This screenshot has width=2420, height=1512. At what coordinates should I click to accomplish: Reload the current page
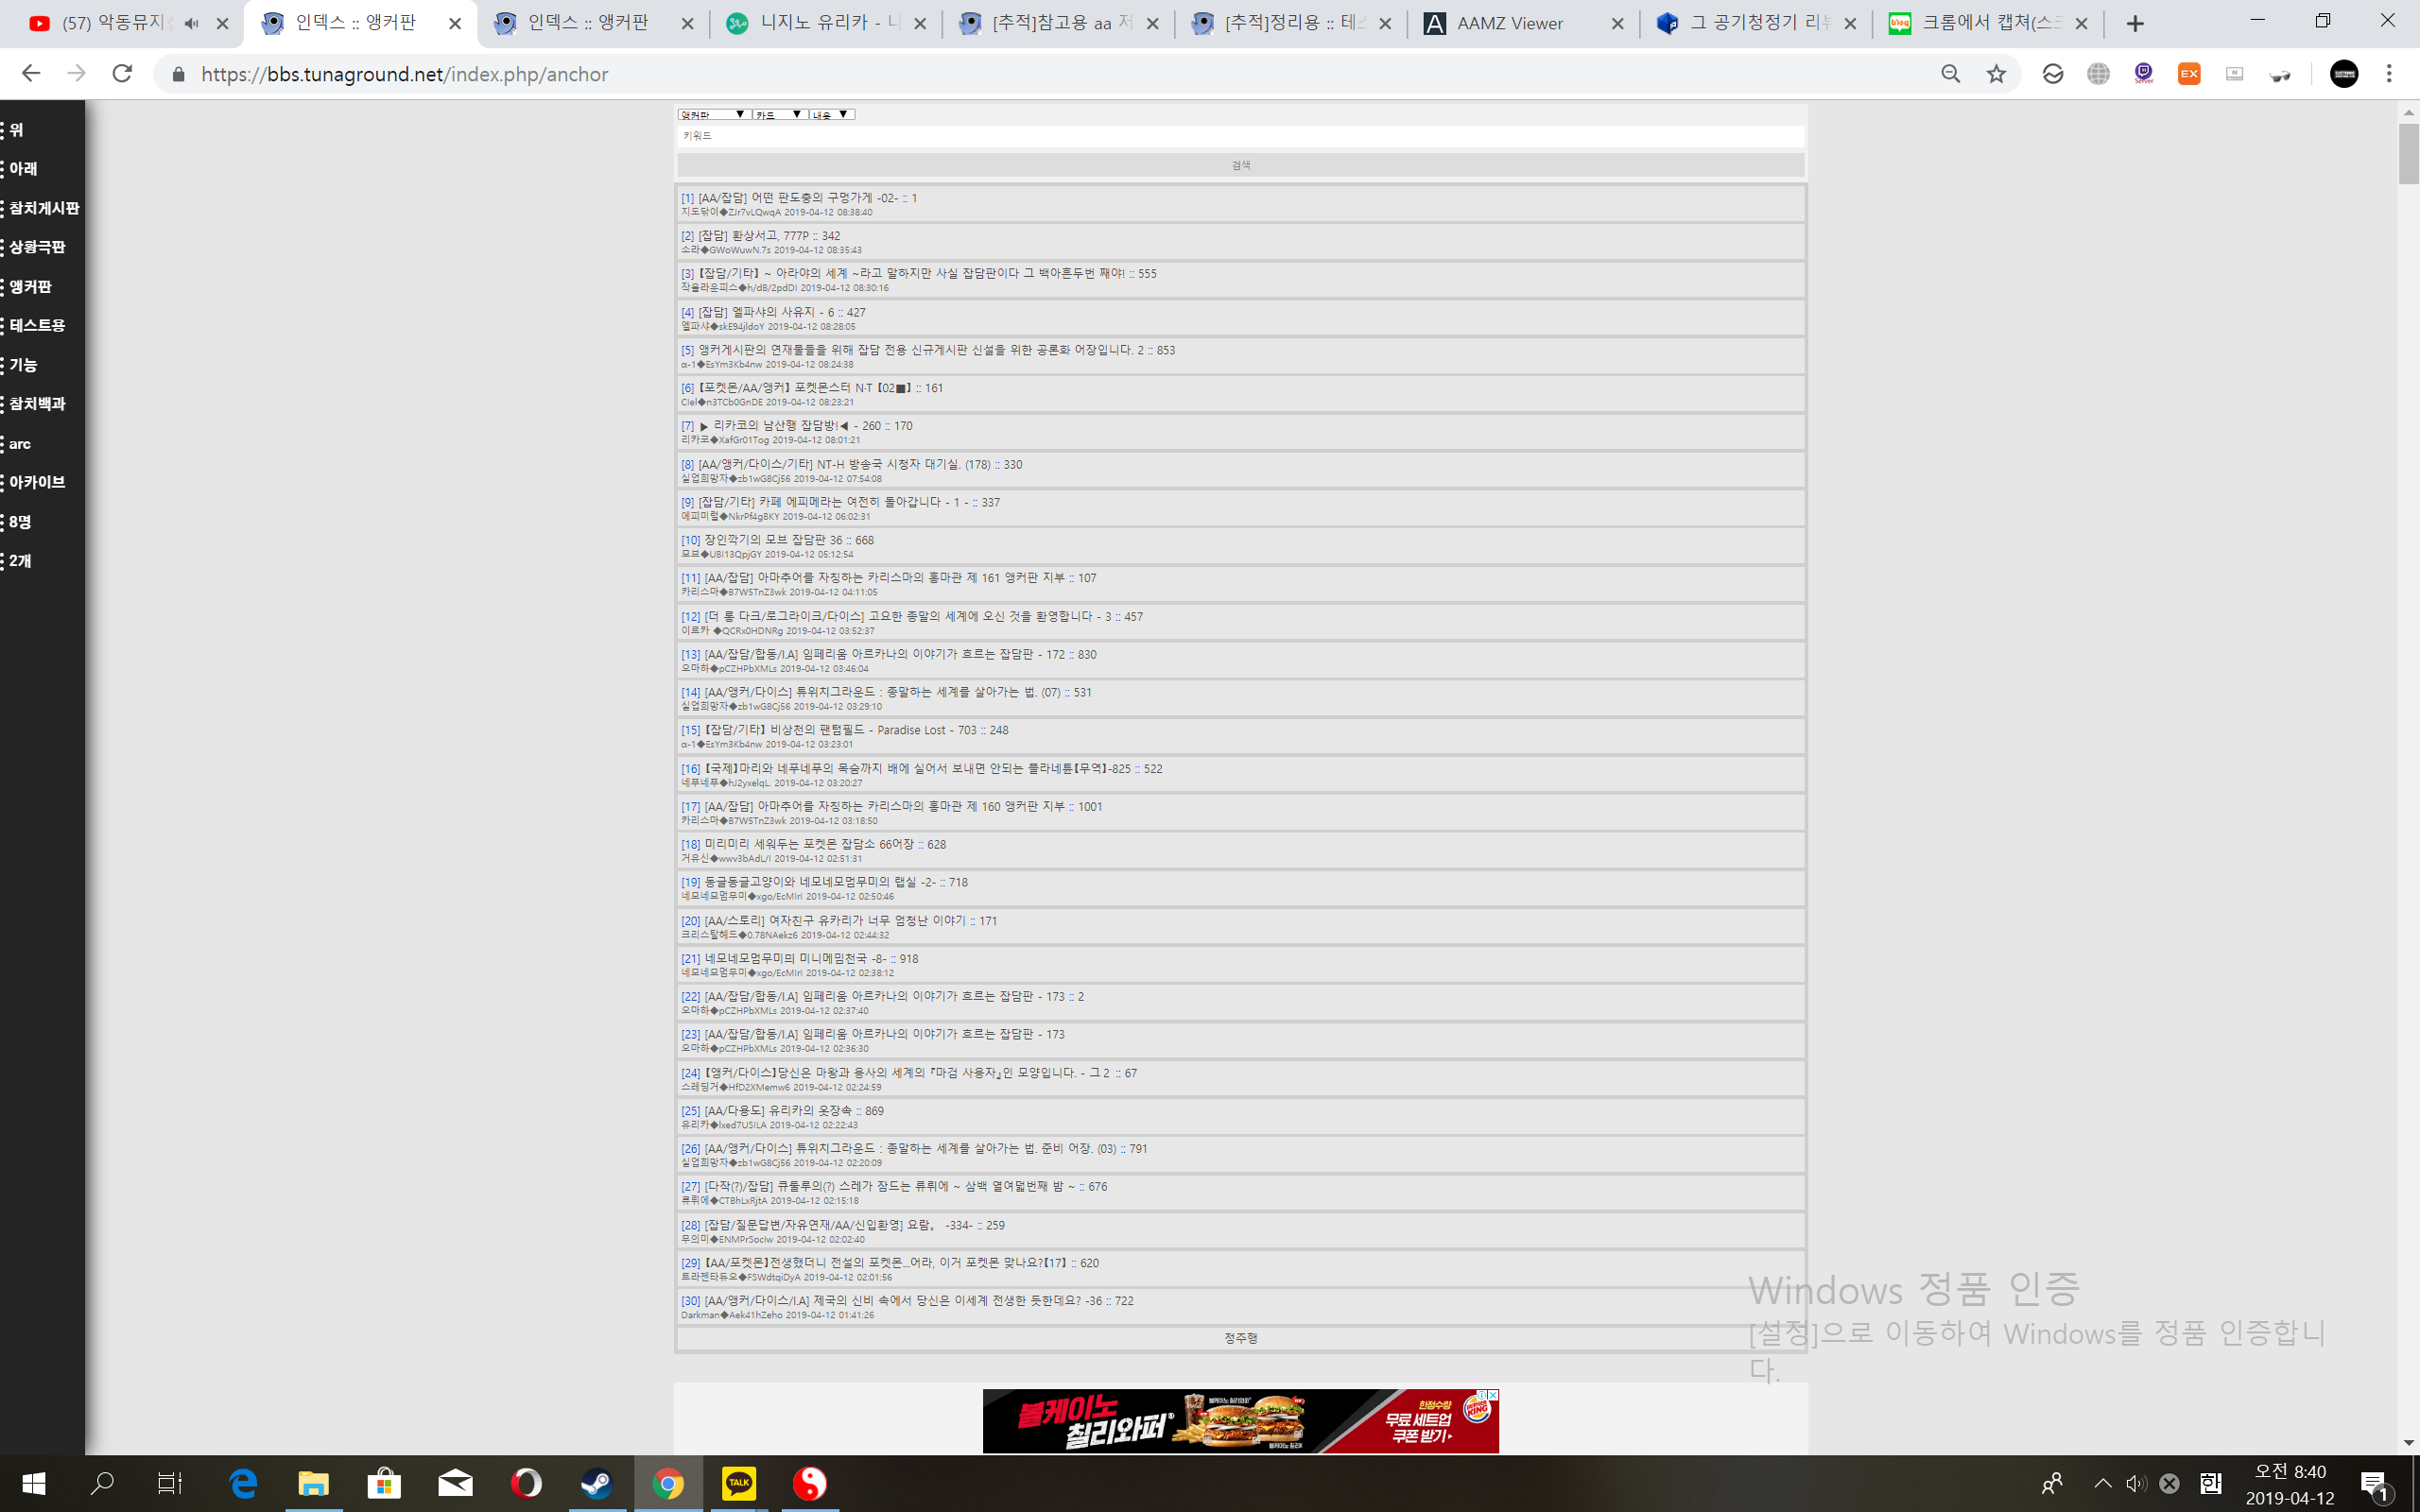[122, 74]
